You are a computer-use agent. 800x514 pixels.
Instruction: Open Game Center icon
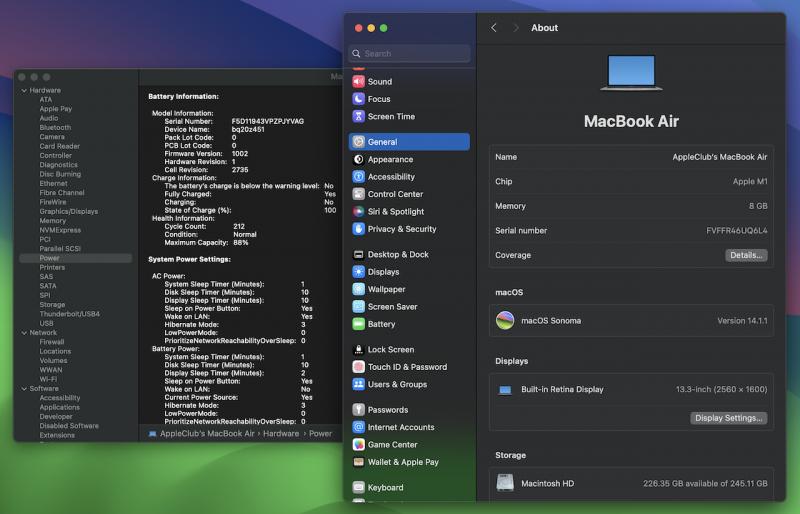pyautogui.click(x=359, y=444)
